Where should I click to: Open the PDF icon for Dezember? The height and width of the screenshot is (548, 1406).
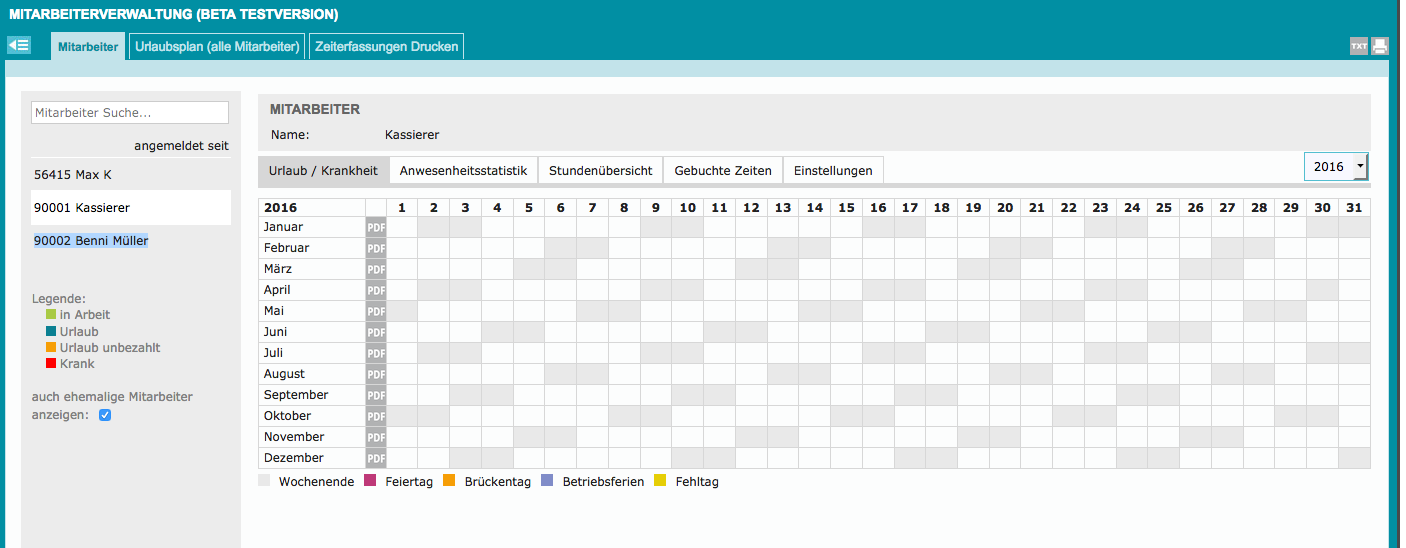(x=376, y=458)
